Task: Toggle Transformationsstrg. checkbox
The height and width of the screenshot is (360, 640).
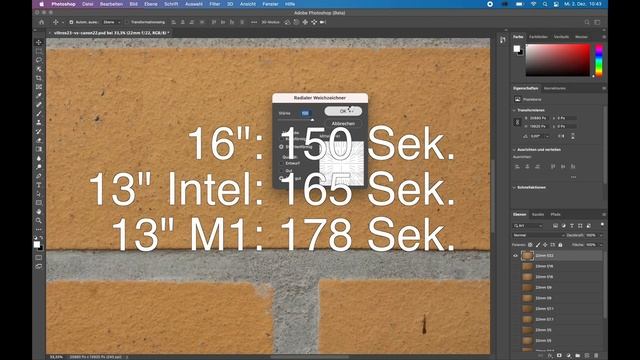Action: pos(127,22)
